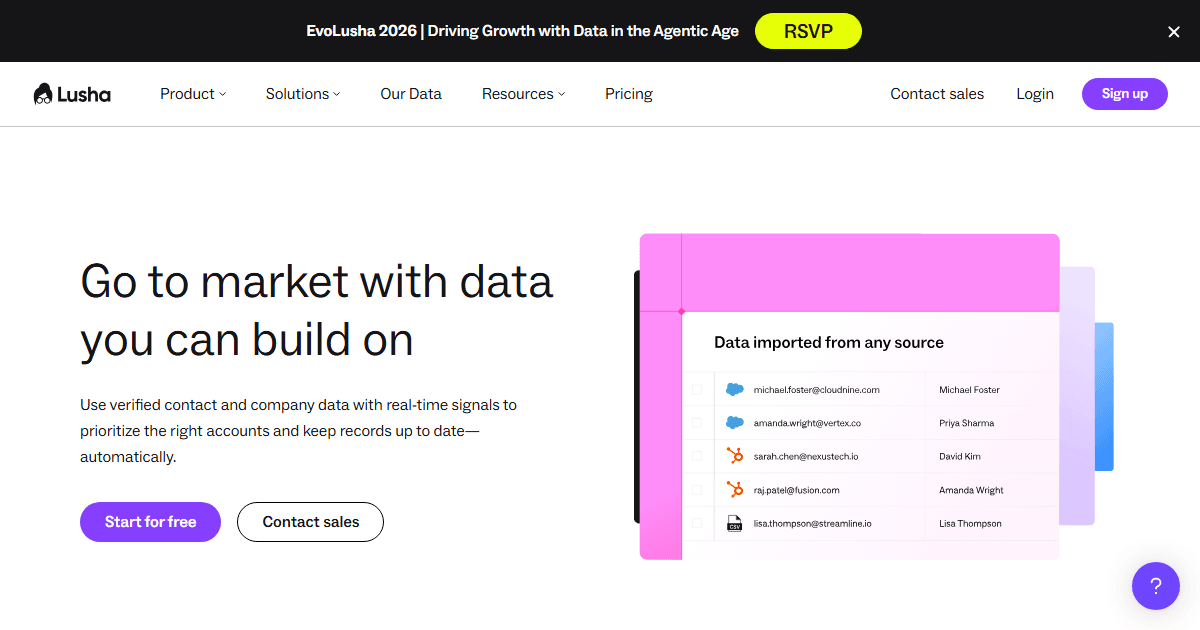
Task: Click the name Amanda Wright
Action: [971, 490]
